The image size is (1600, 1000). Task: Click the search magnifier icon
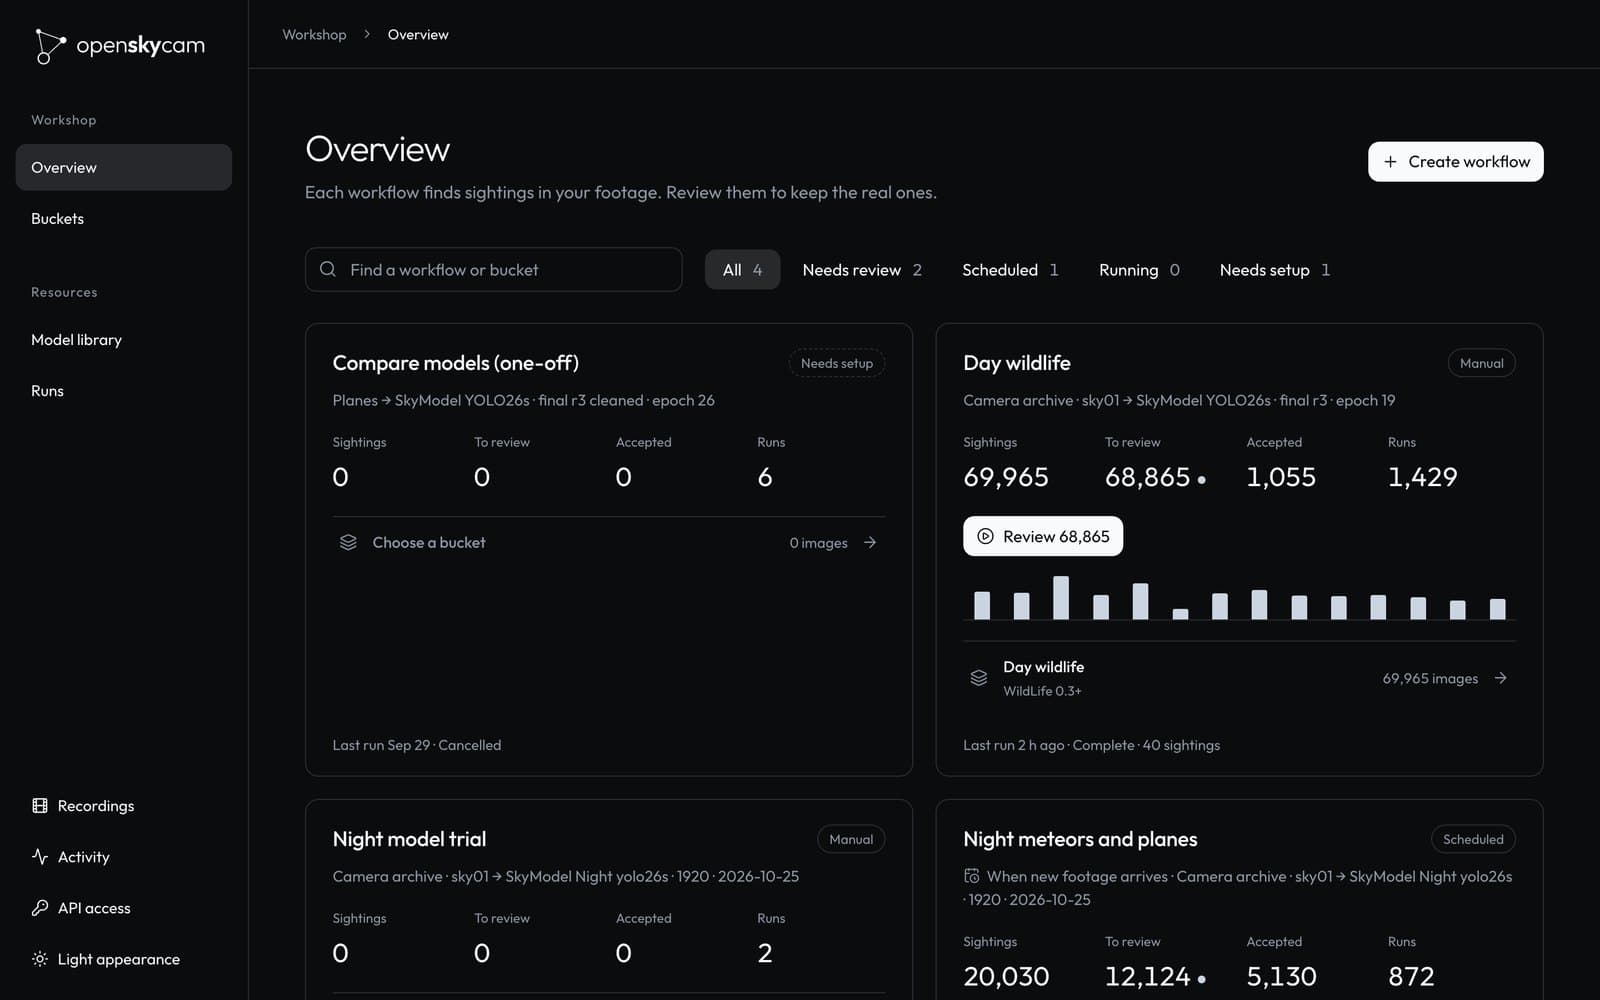point(328,269)
